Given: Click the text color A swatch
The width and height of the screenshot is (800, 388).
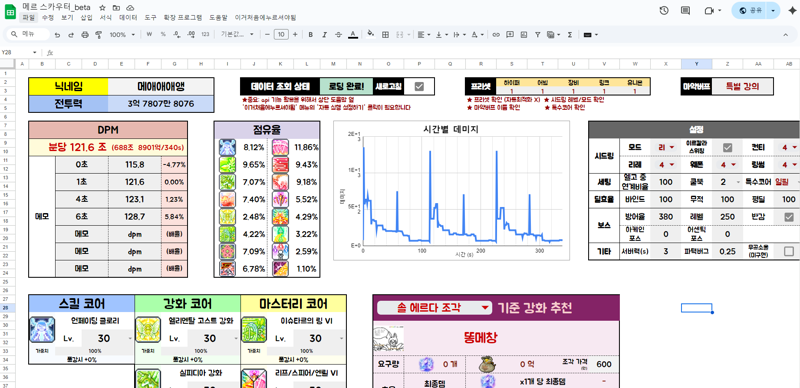Looking at the screenshot, I should [x=352, y=35].
